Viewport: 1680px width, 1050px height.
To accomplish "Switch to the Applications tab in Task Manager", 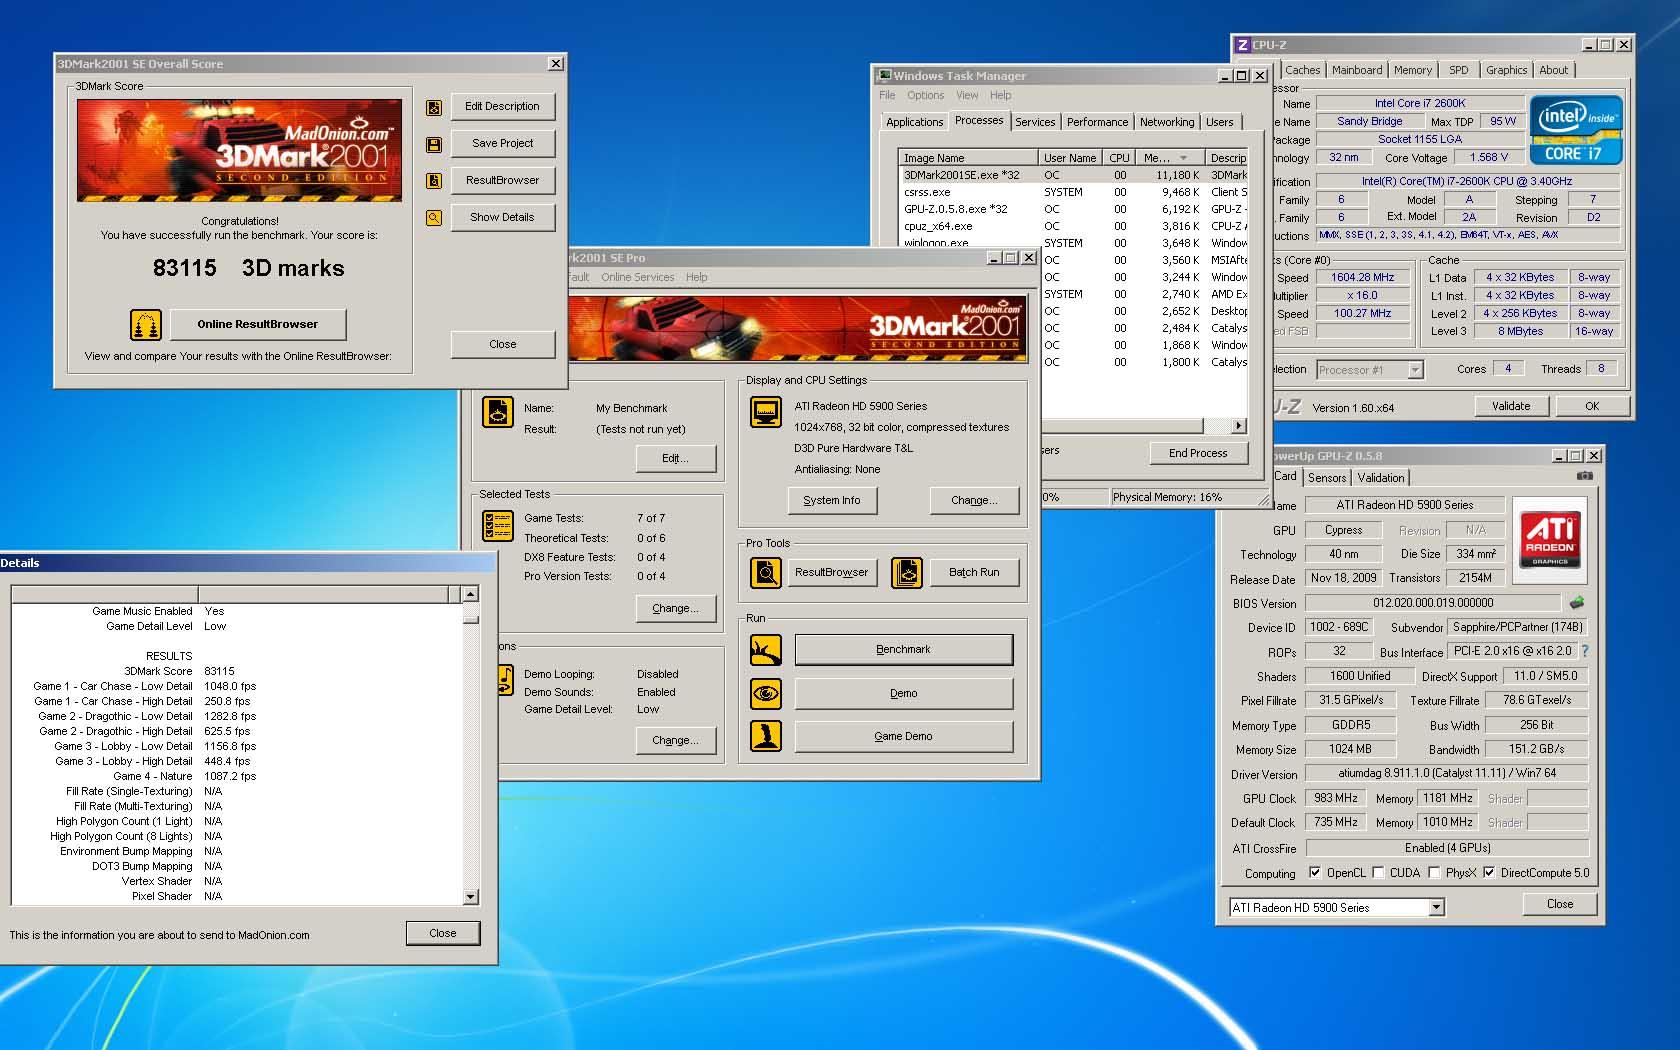I will click(914, 122).
